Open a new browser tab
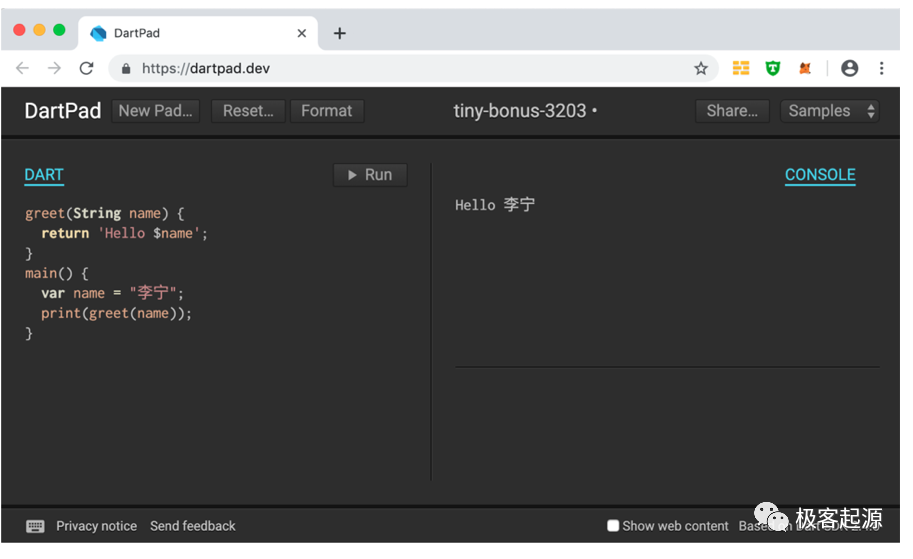913x559 pixels. pos(340,33)
